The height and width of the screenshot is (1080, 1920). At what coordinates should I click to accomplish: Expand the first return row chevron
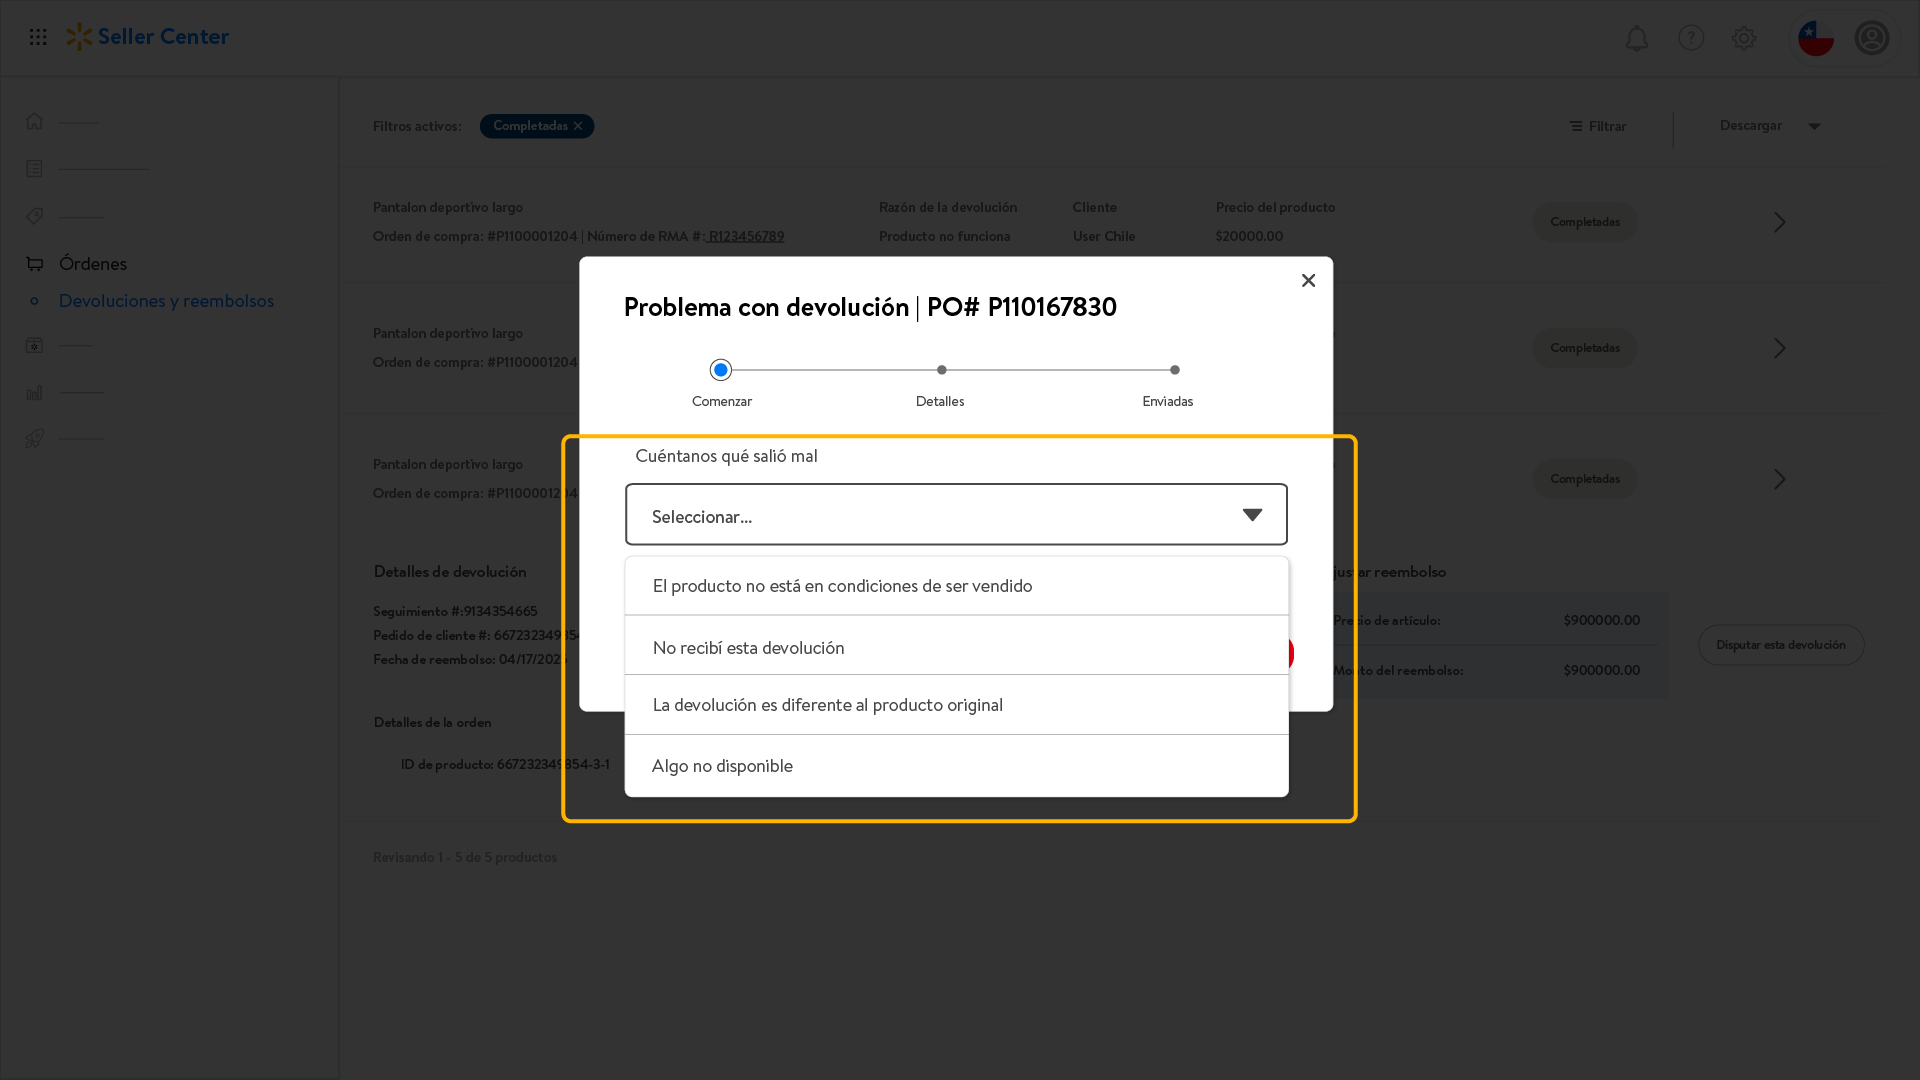[1779, 222]
